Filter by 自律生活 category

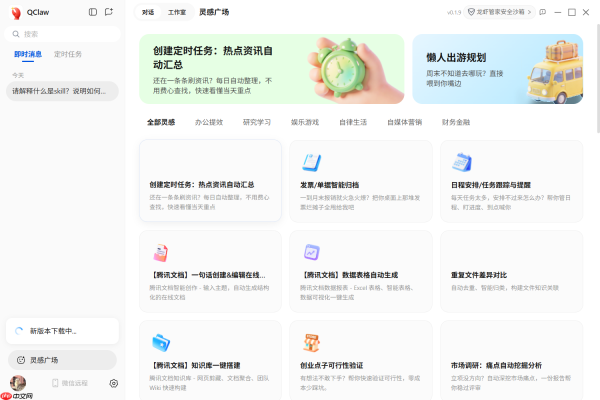click(353, 122)
